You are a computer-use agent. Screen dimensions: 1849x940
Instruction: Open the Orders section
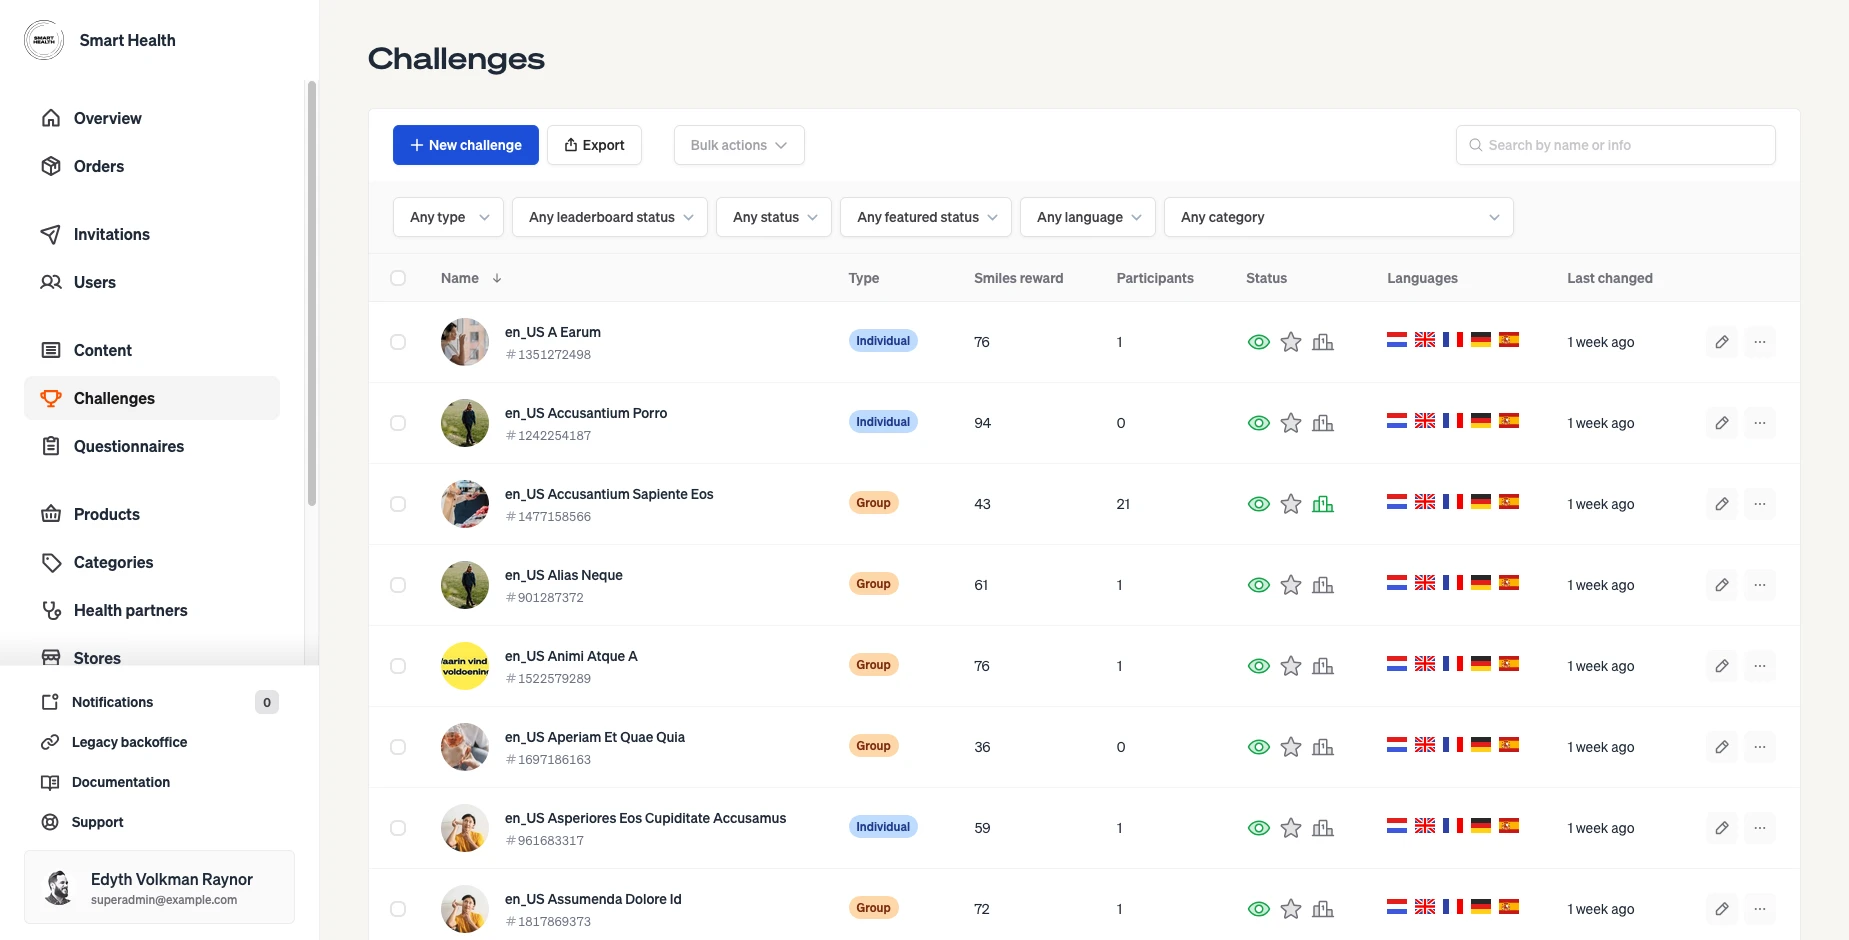coord(152,166)
